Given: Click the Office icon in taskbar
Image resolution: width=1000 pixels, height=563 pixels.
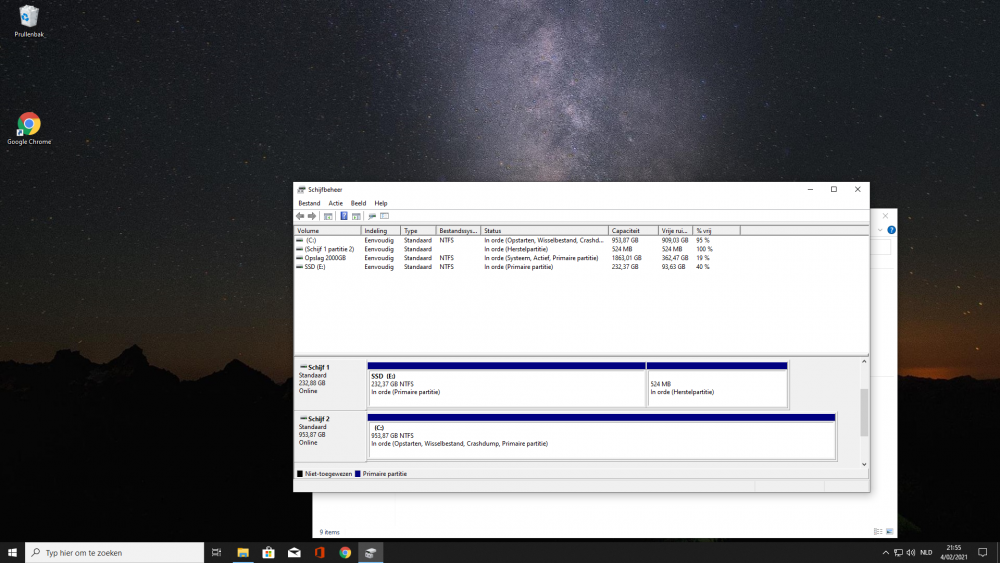Looking at the screenshot, I should (319, 552).
